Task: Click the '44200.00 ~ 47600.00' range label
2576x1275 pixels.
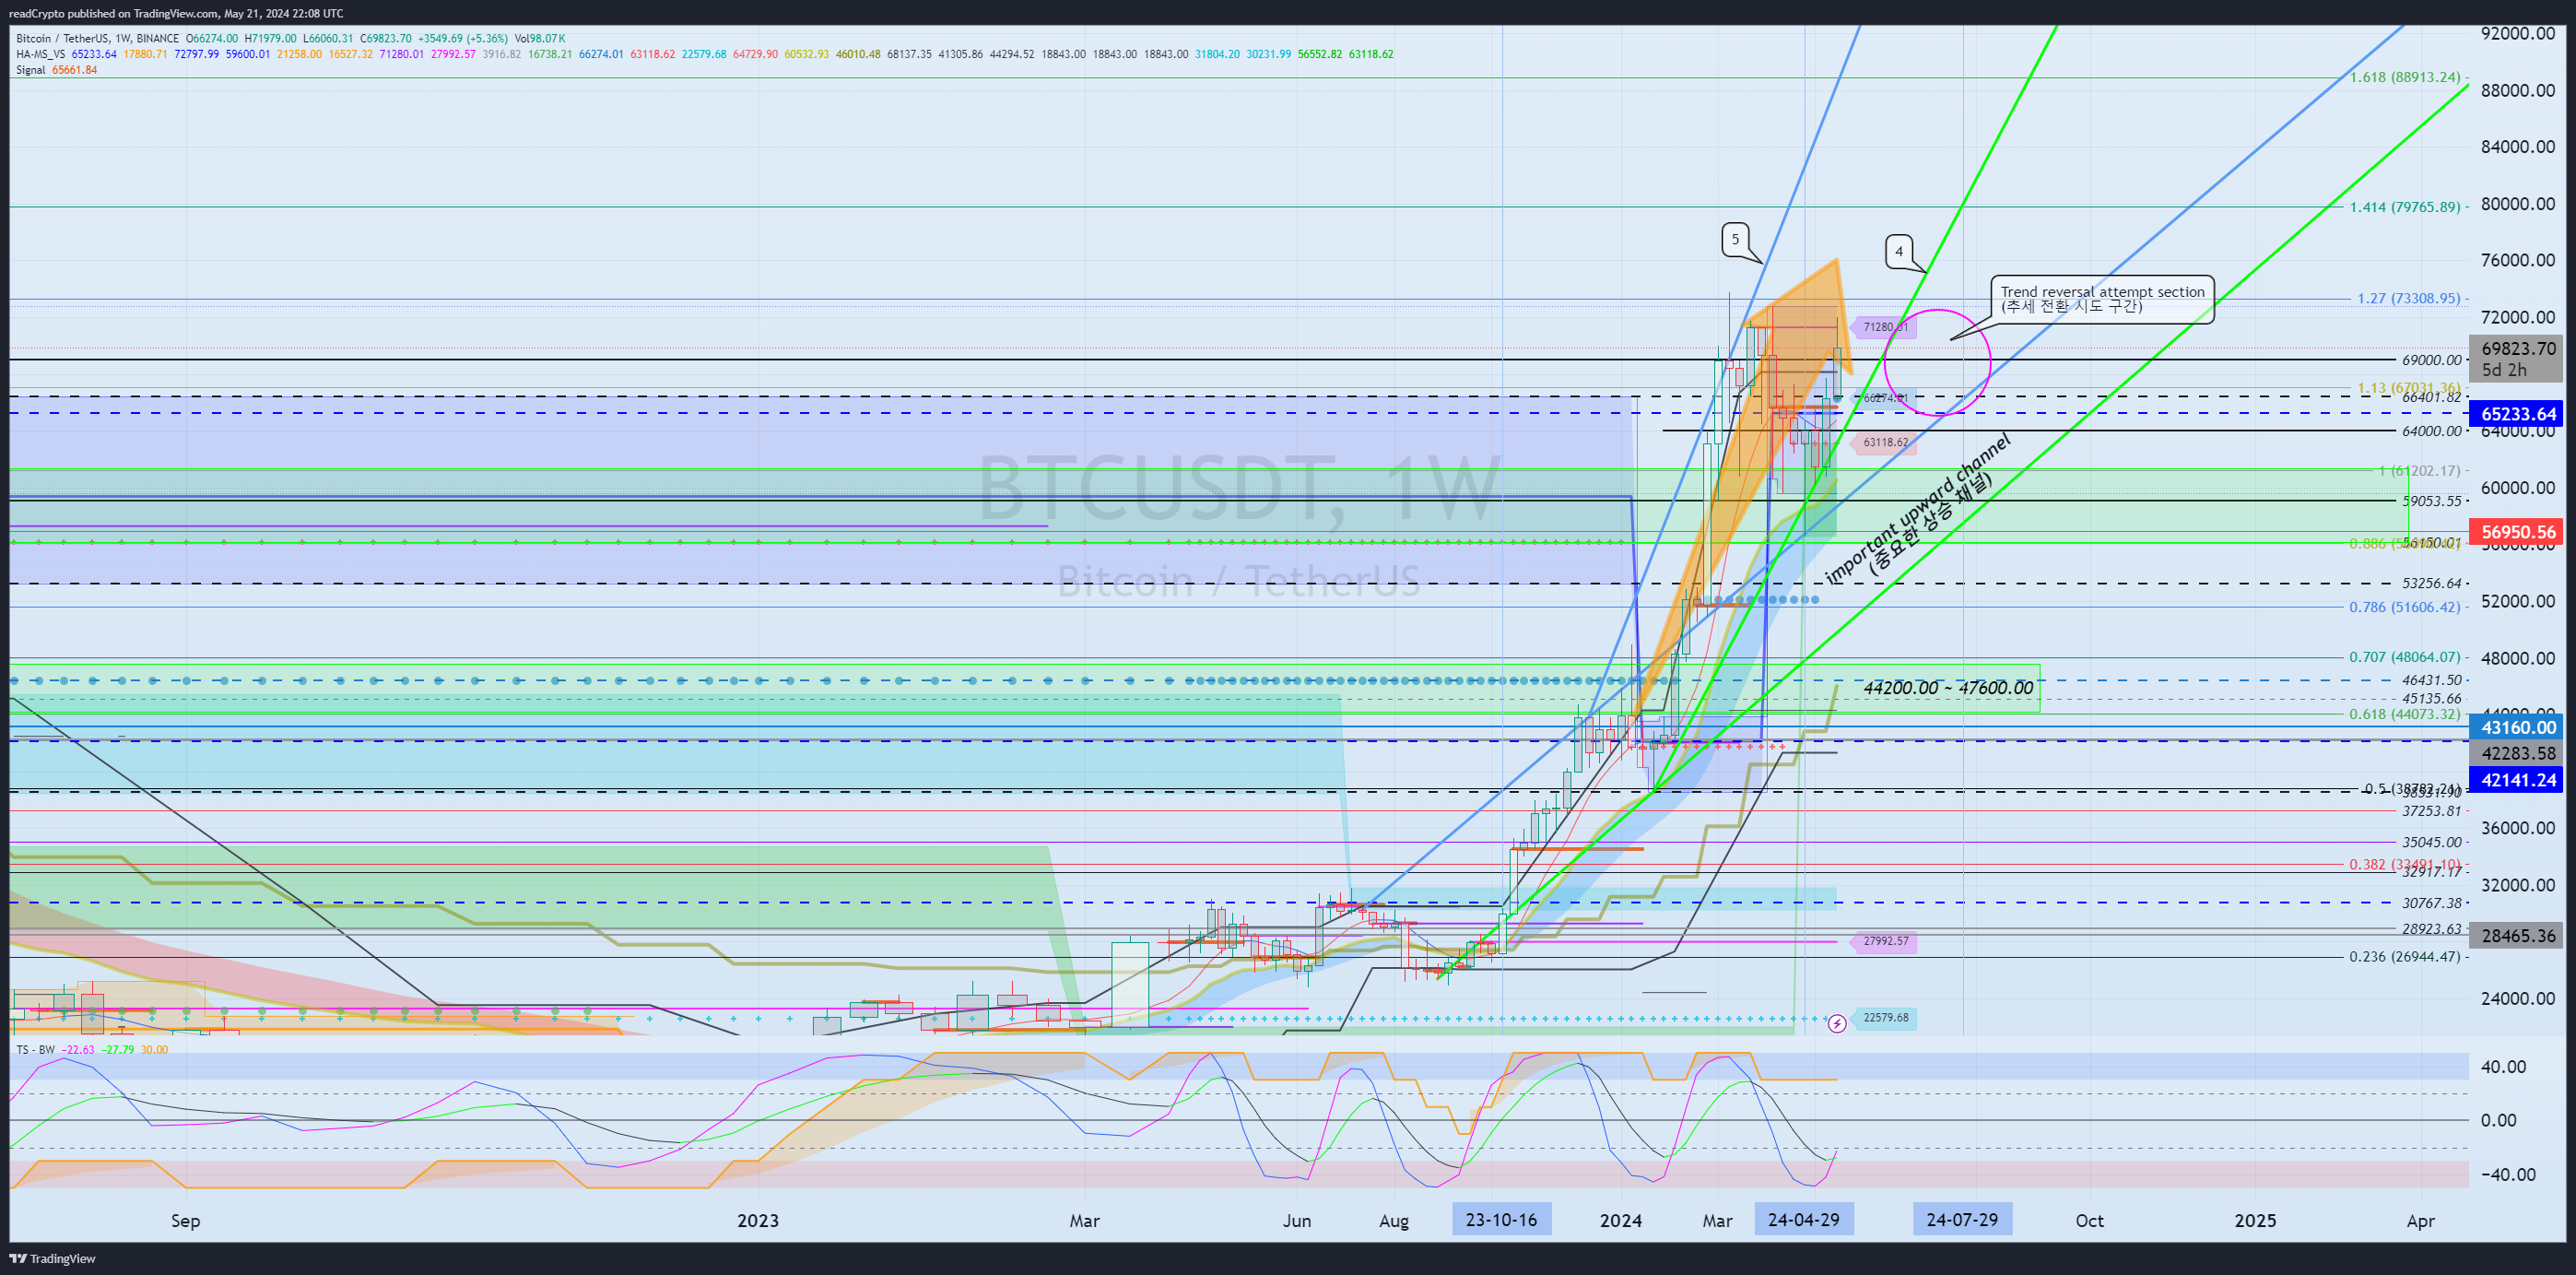Action: 1948,688
